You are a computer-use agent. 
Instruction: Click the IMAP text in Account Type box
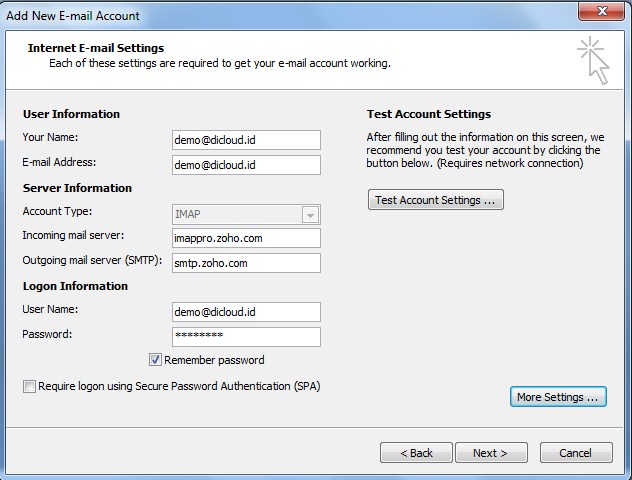(x=190, y=214)
